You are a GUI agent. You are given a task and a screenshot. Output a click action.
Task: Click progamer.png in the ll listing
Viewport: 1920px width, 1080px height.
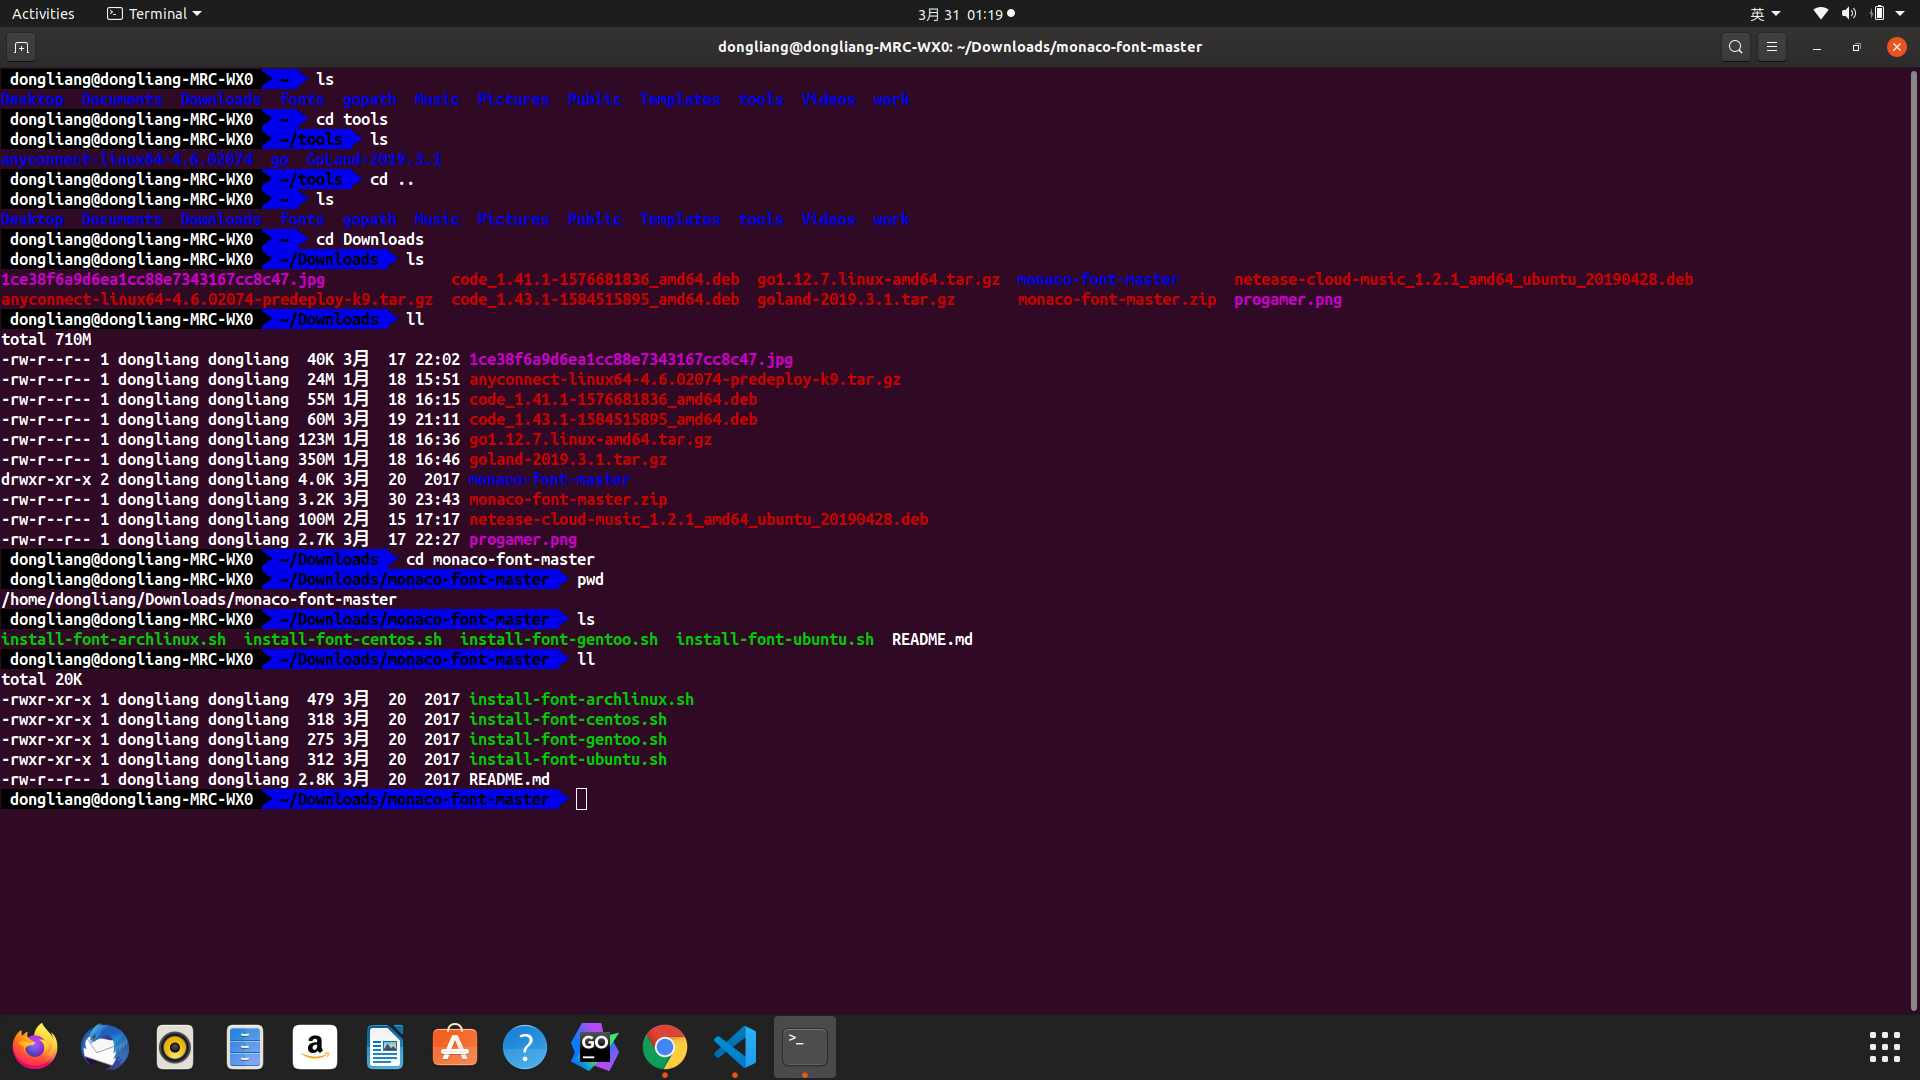pyautogui.click(x=523, y=539)
